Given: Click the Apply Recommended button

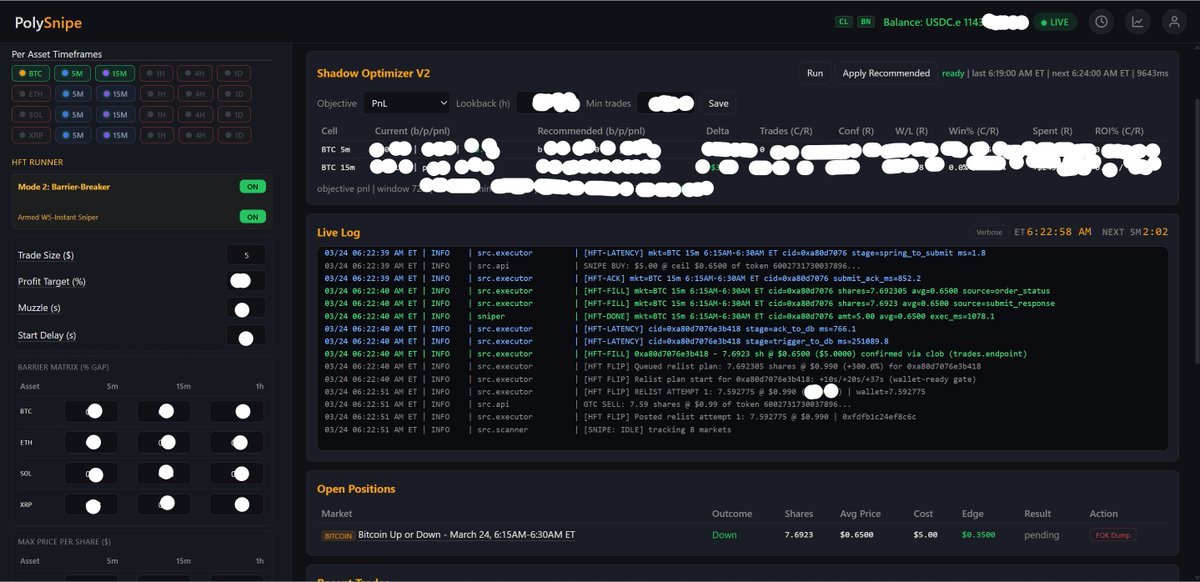Looking at the screenshot, I should (886, 73).
